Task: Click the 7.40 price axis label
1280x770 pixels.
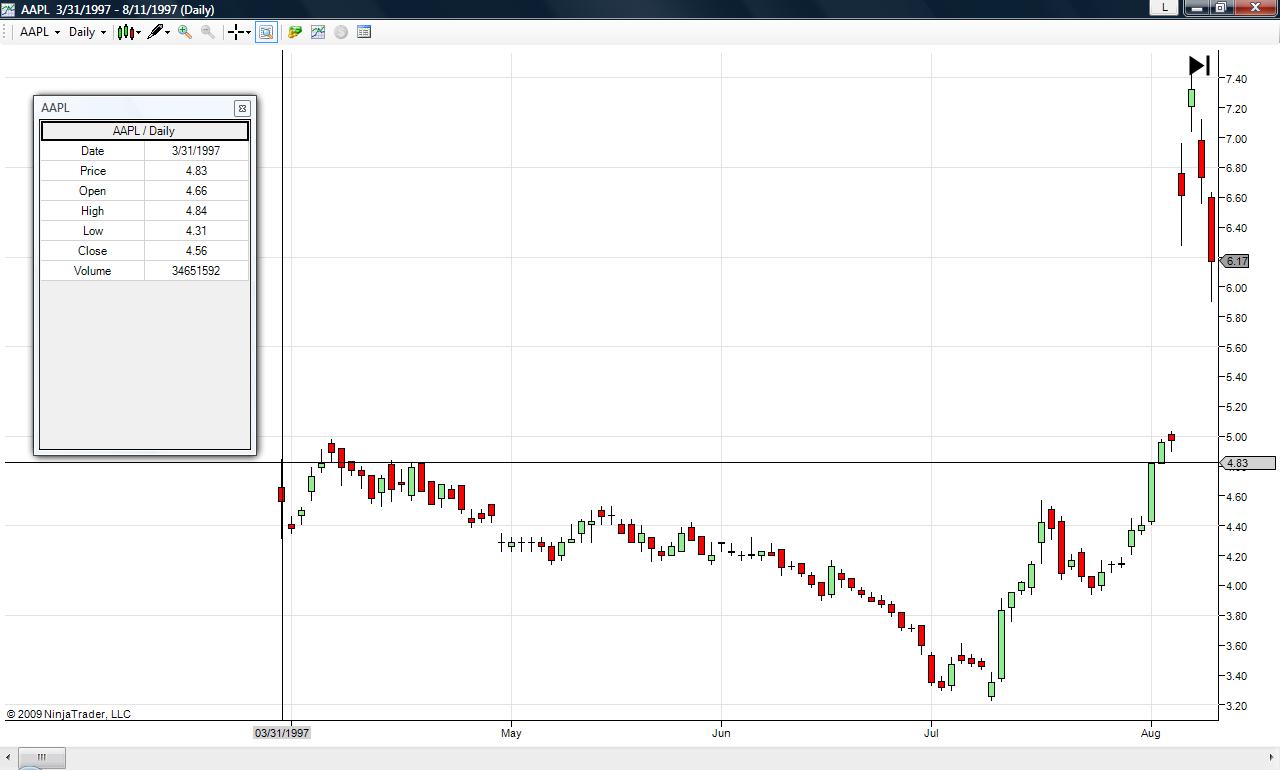Action: pos(1236,79)
